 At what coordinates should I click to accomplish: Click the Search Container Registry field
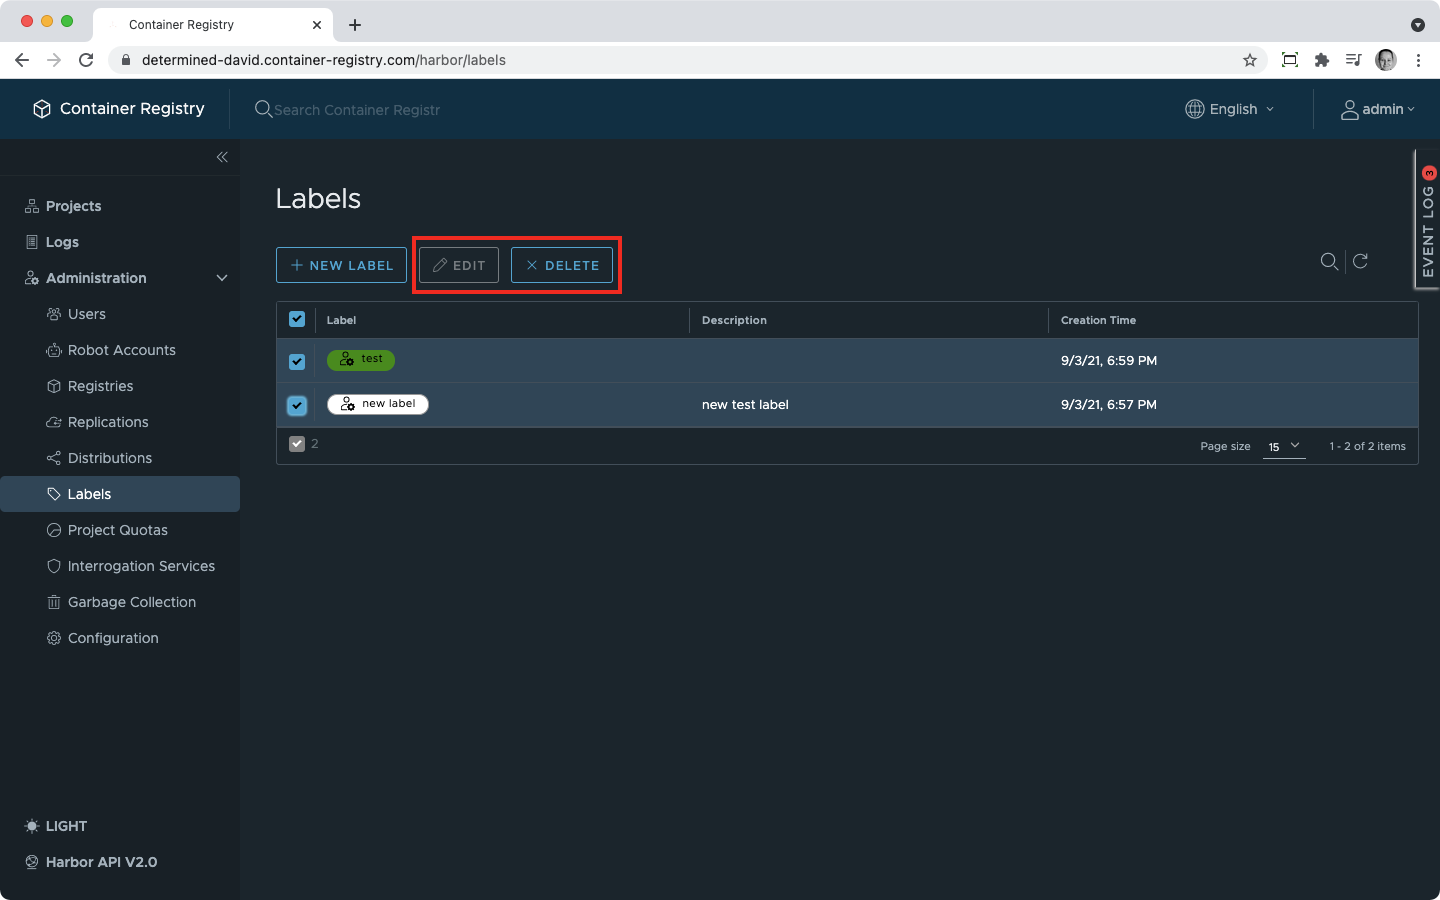click(x=357, y=110)
